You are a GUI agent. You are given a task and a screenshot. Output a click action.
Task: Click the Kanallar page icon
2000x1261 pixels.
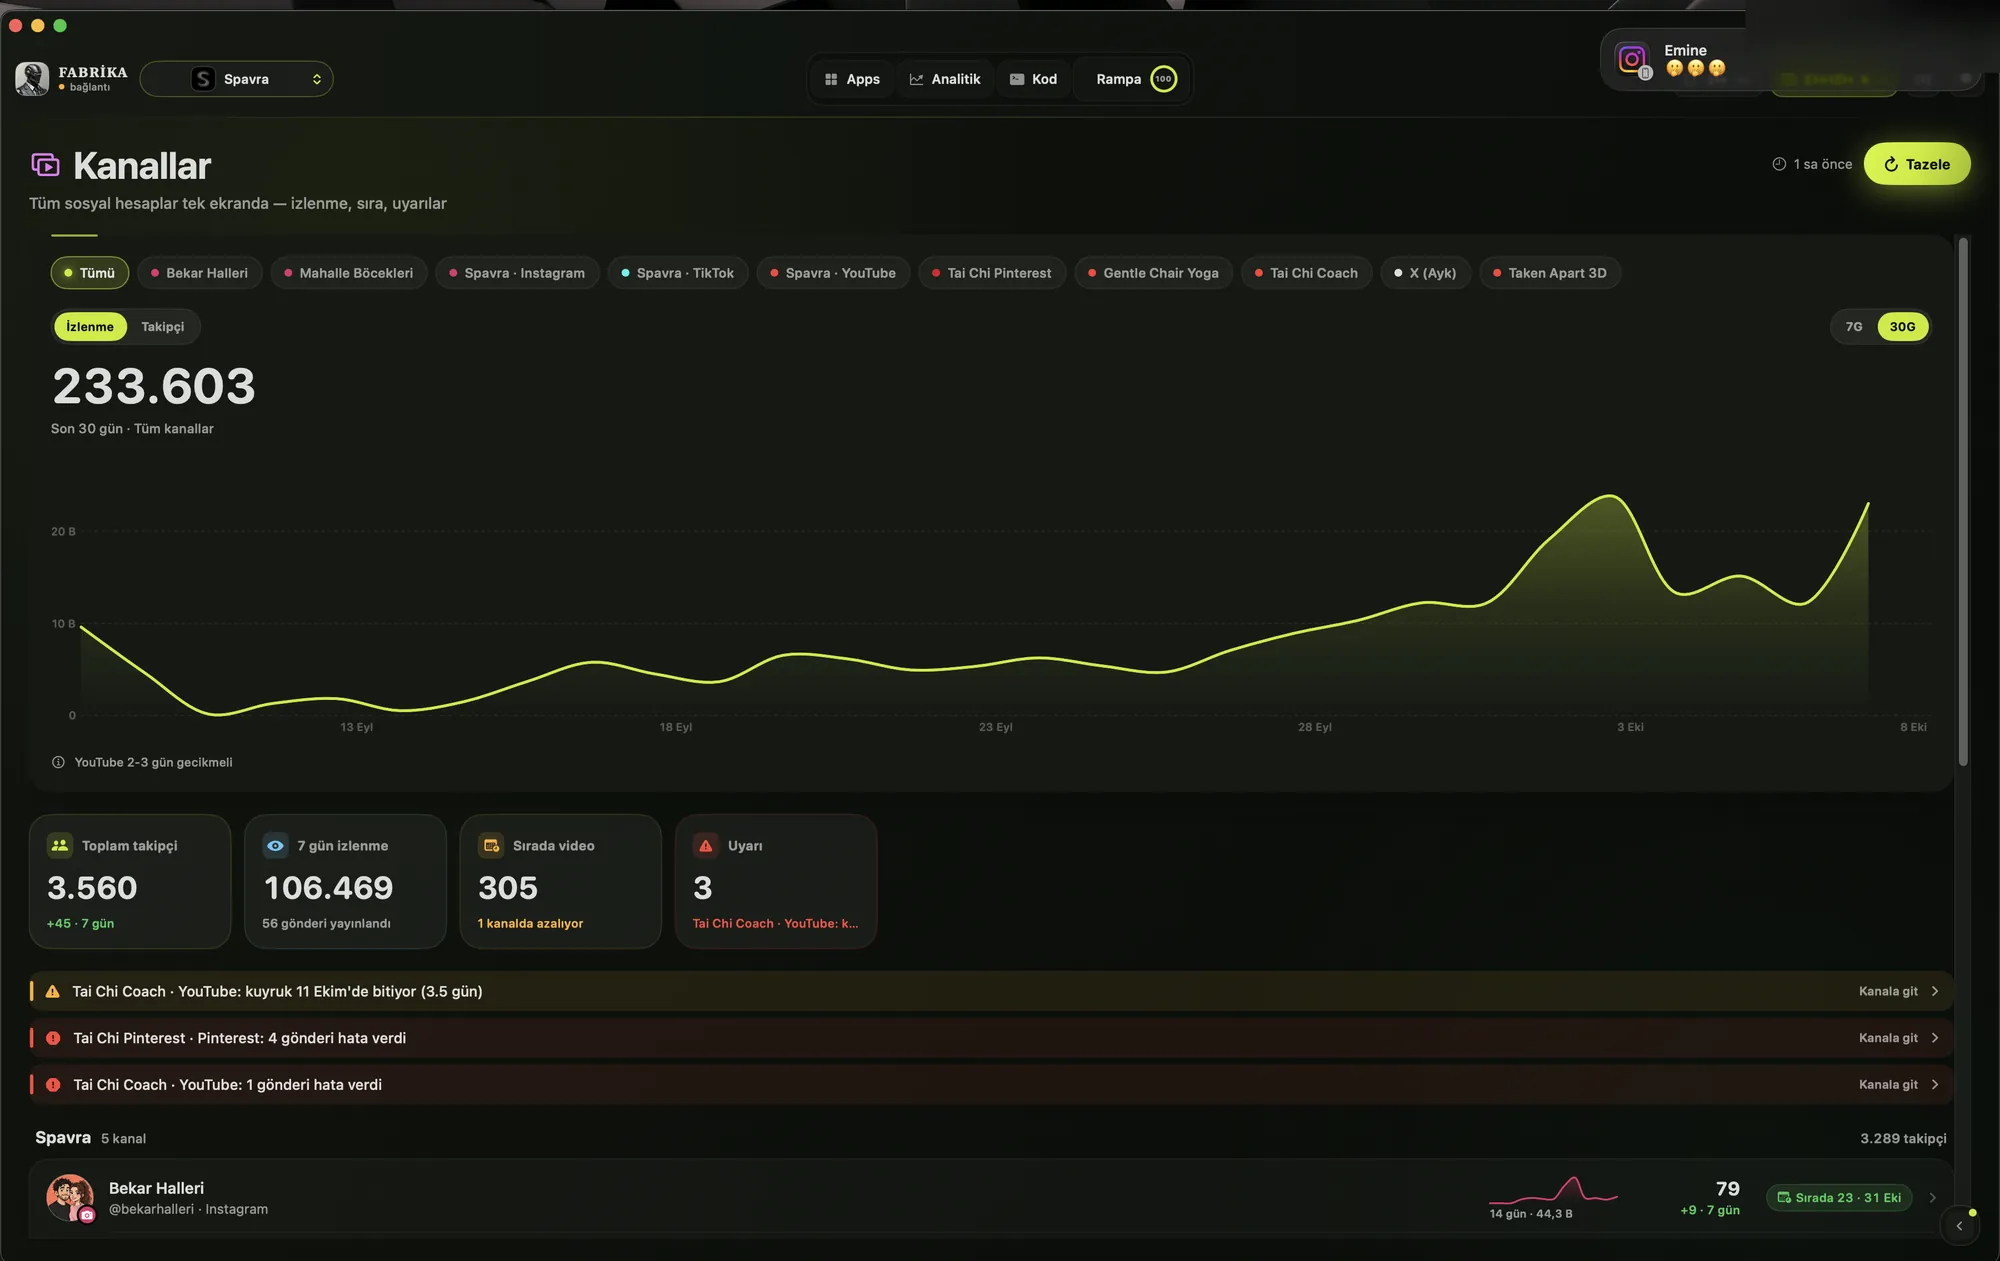tap(45, 165)
